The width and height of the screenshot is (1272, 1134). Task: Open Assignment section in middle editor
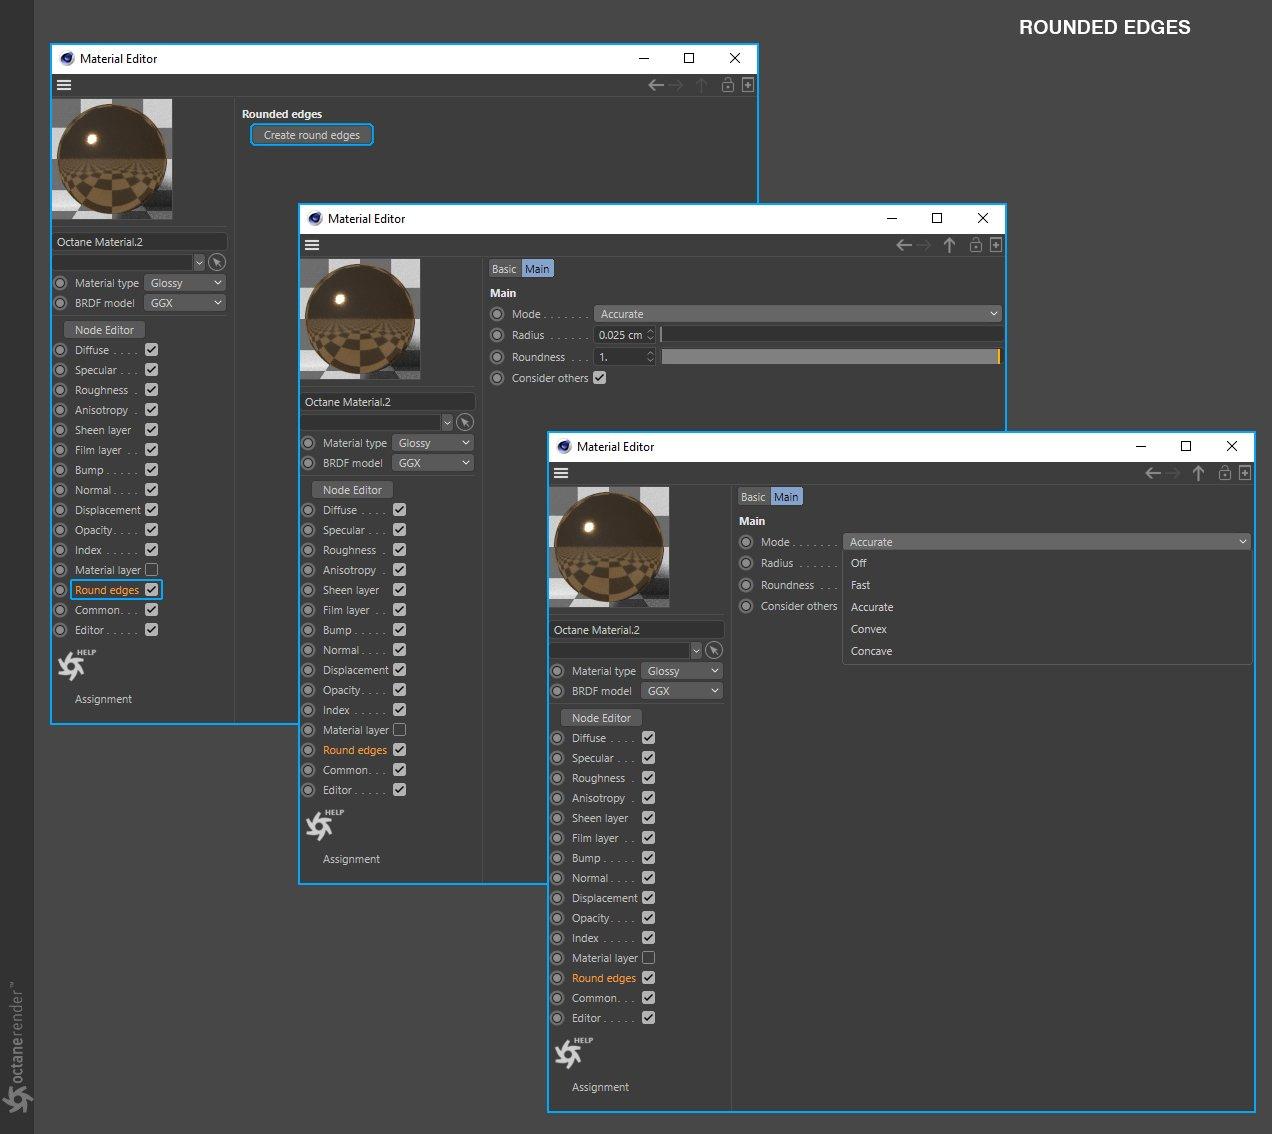point(351,859)
